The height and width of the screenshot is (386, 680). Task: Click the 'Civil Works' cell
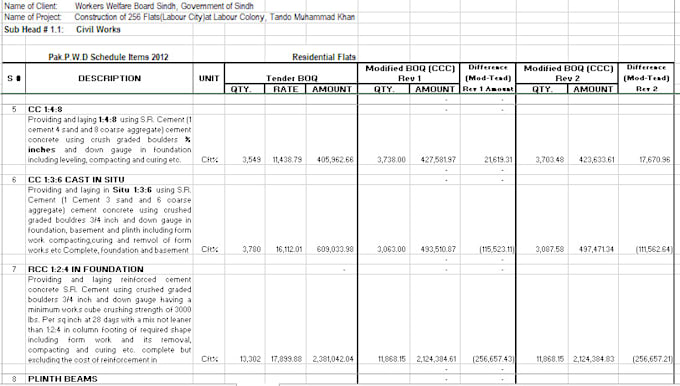click(x=98, y=29)
